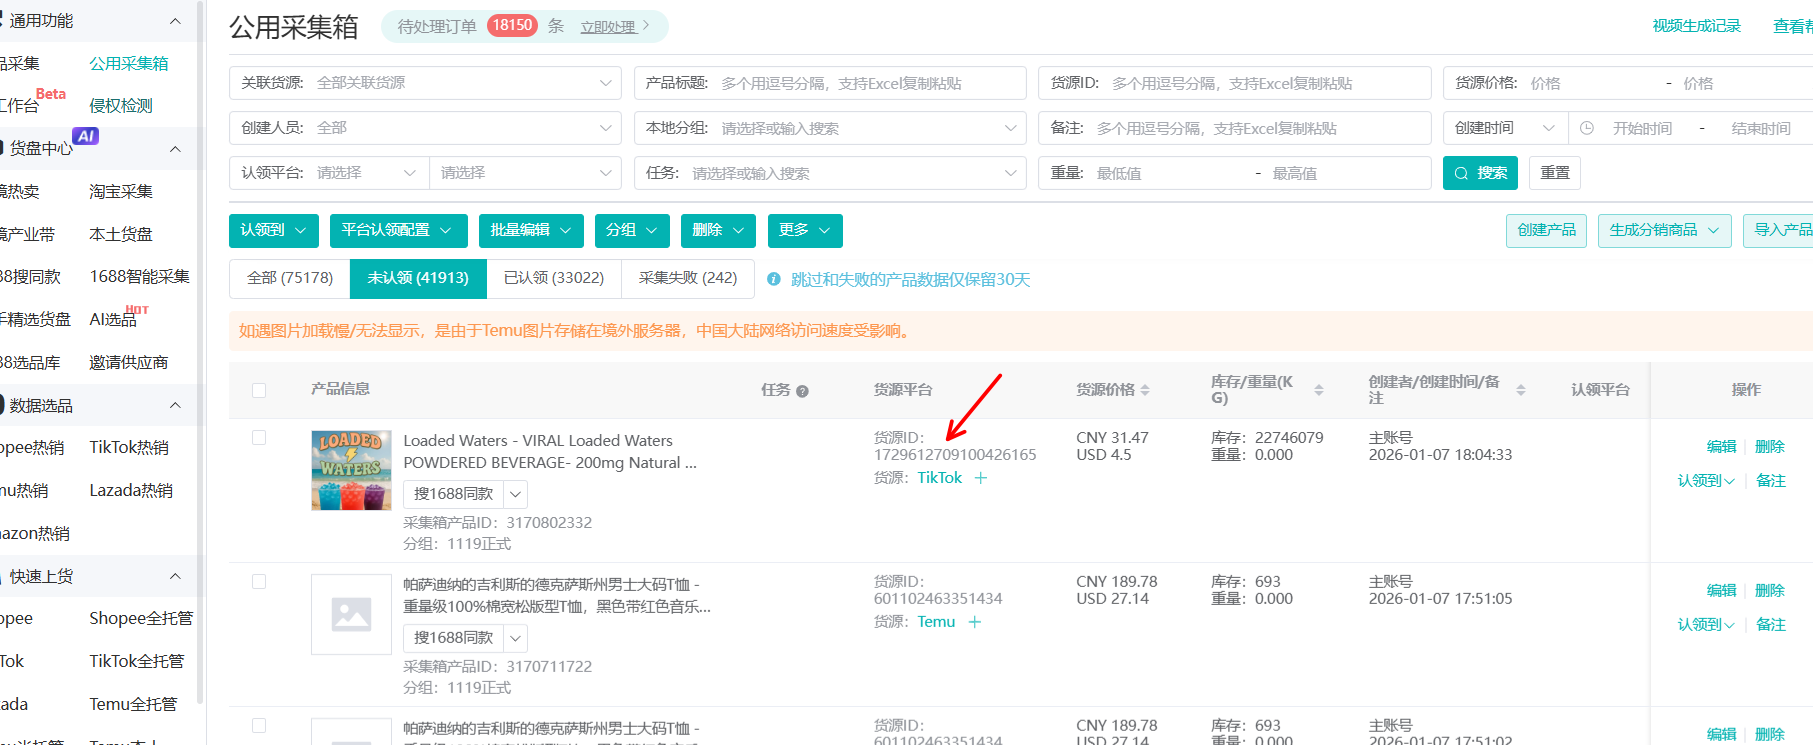The image size is (1813, 745).
Task: Click the info icon beside 30-day retention notice
Action: [x=774, y=279]
